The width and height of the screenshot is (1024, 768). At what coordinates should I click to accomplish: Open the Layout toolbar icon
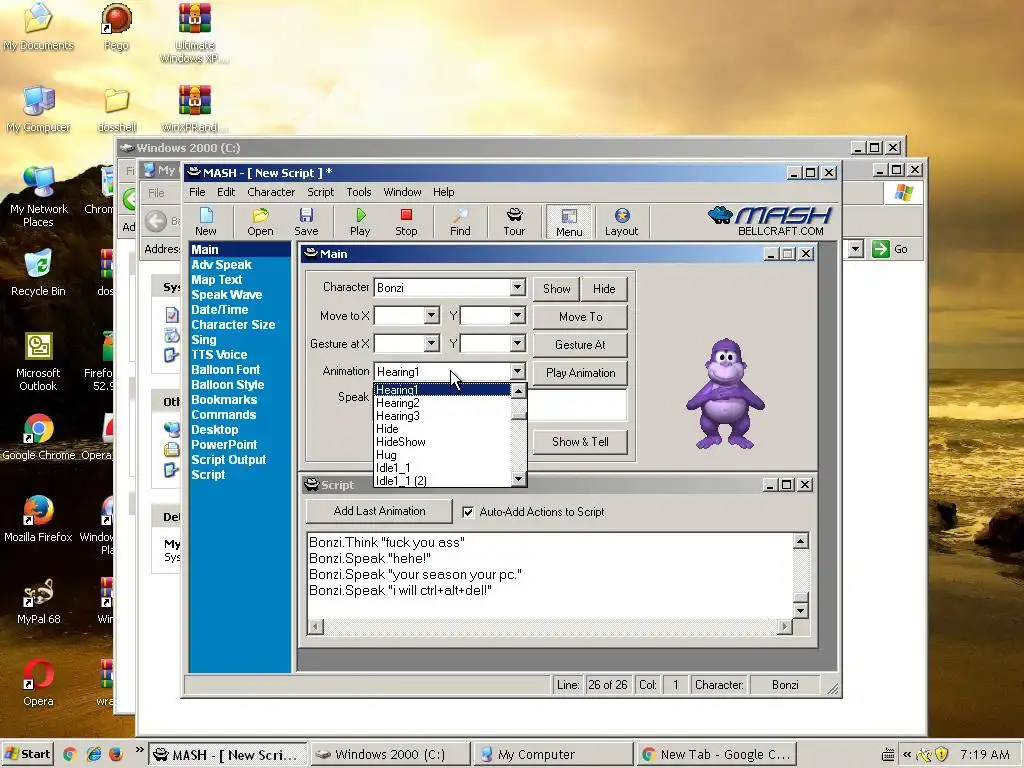(x=621, y=222)
